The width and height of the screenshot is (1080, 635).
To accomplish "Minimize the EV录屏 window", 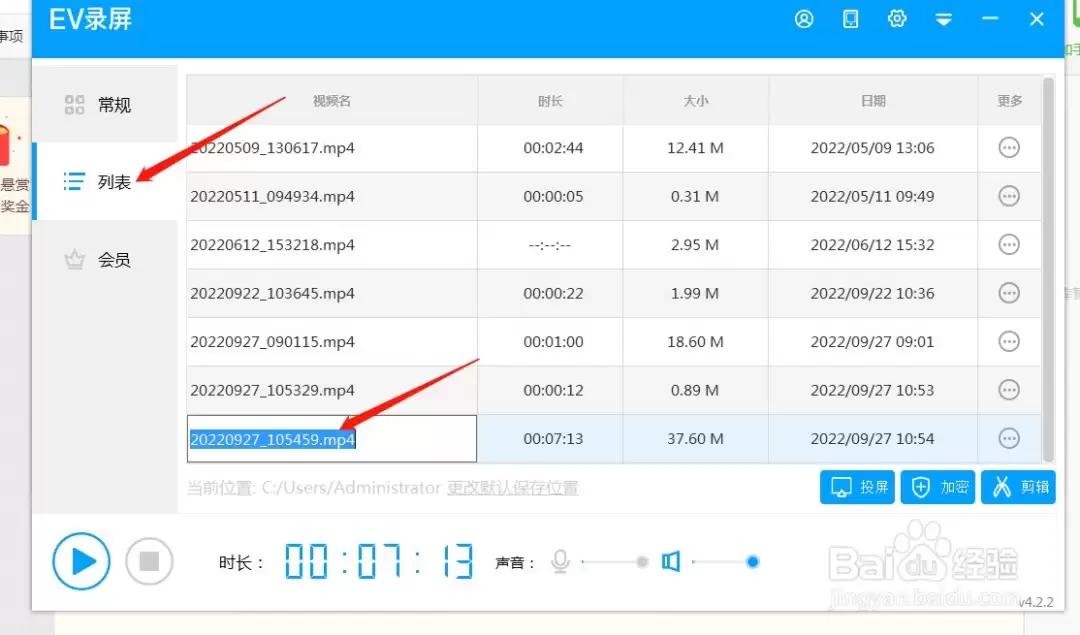I will pos(990,19).
